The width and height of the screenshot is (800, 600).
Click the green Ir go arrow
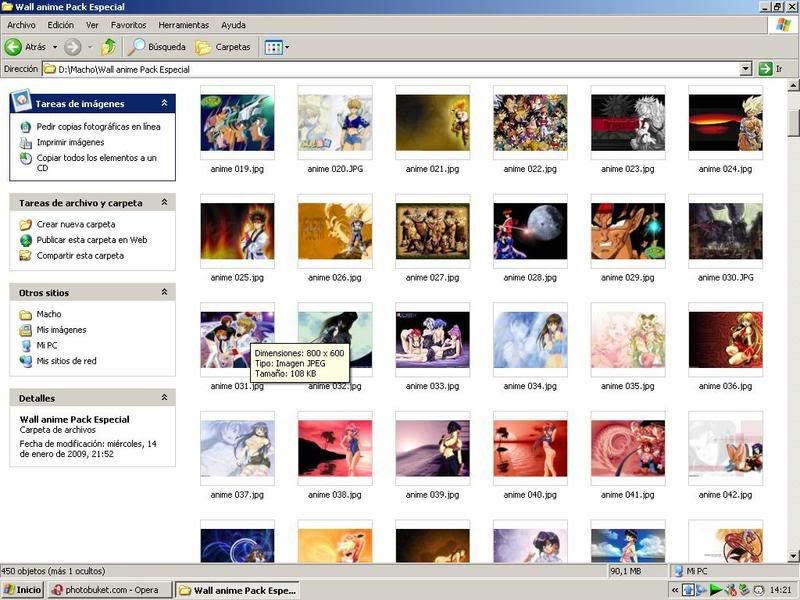(x=765, y=68)
